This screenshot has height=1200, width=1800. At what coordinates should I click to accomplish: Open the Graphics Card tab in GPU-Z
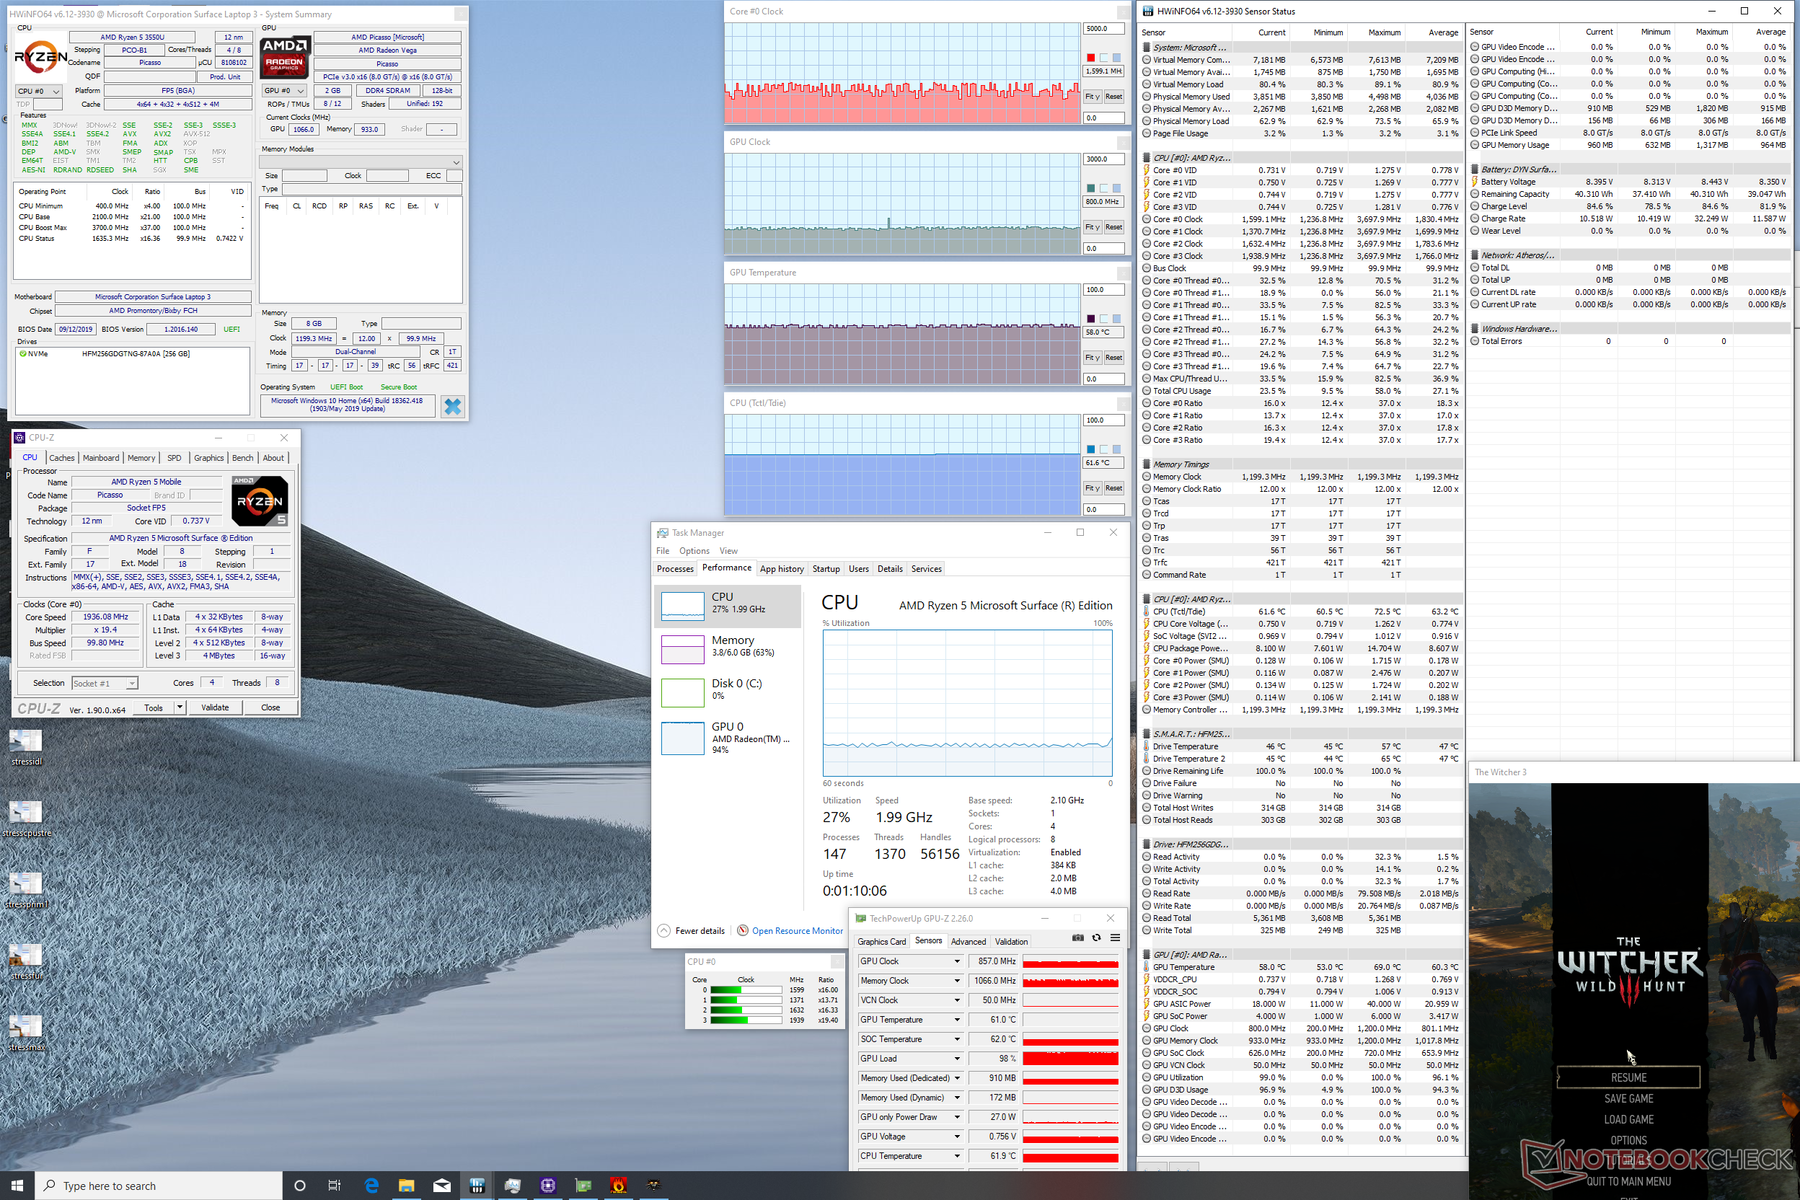coord(882,941)
